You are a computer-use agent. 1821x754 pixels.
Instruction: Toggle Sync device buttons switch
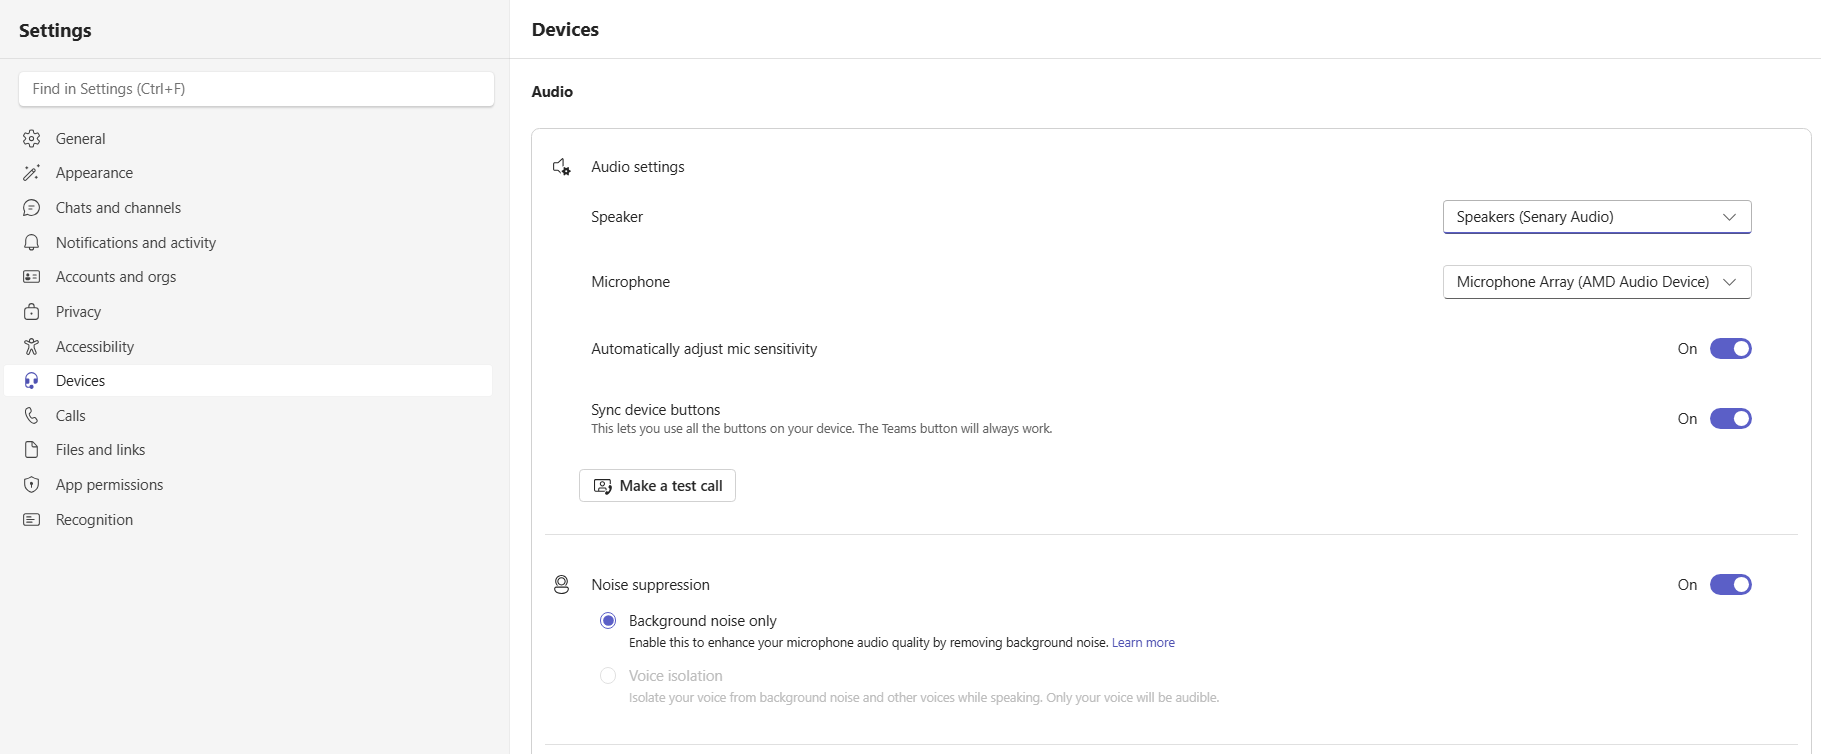pyautogui.click(x=1731, y=419)
